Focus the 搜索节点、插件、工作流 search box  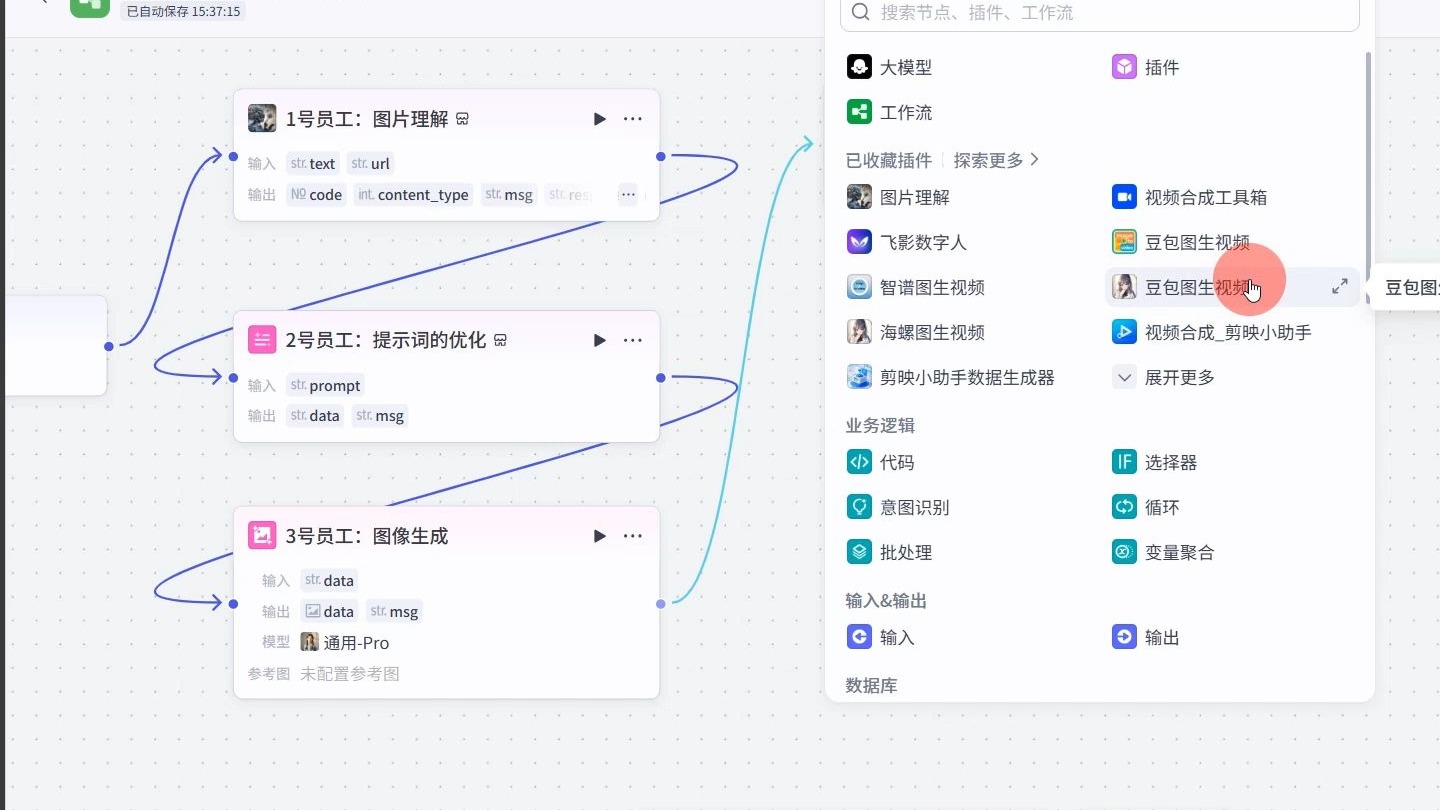pyautogui.click(x=1100, y=13)
